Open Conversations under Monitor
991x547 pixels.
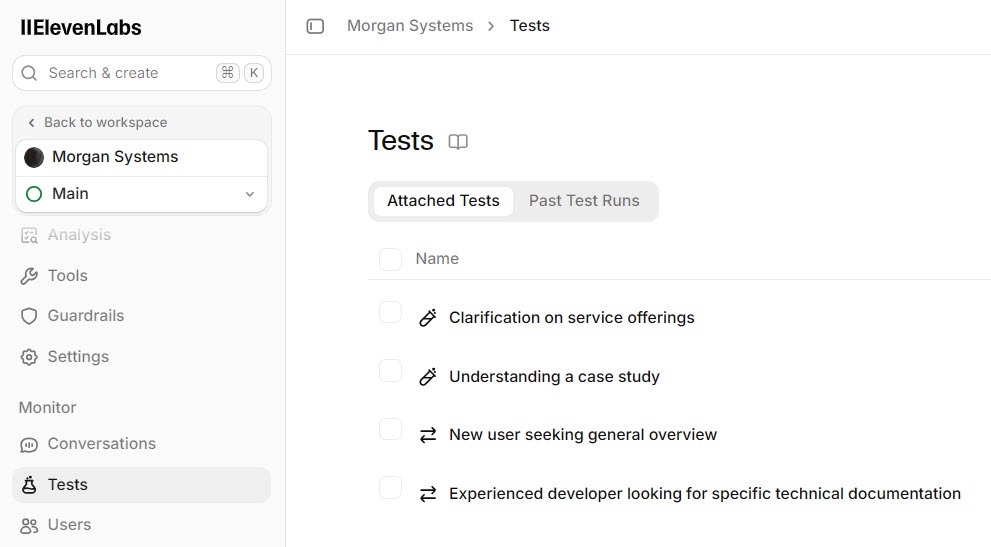142,445
